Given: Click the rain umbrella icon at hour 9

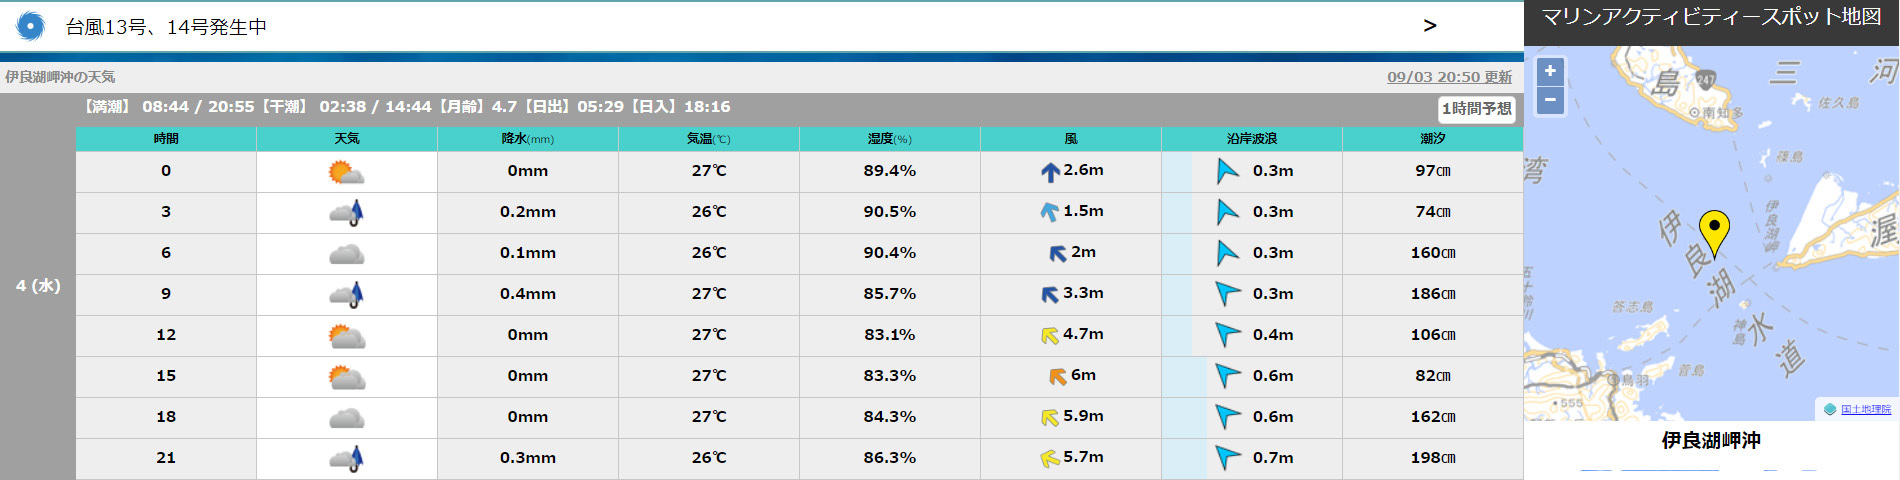Looking at the screenshot, I should [x=346, y=294].
